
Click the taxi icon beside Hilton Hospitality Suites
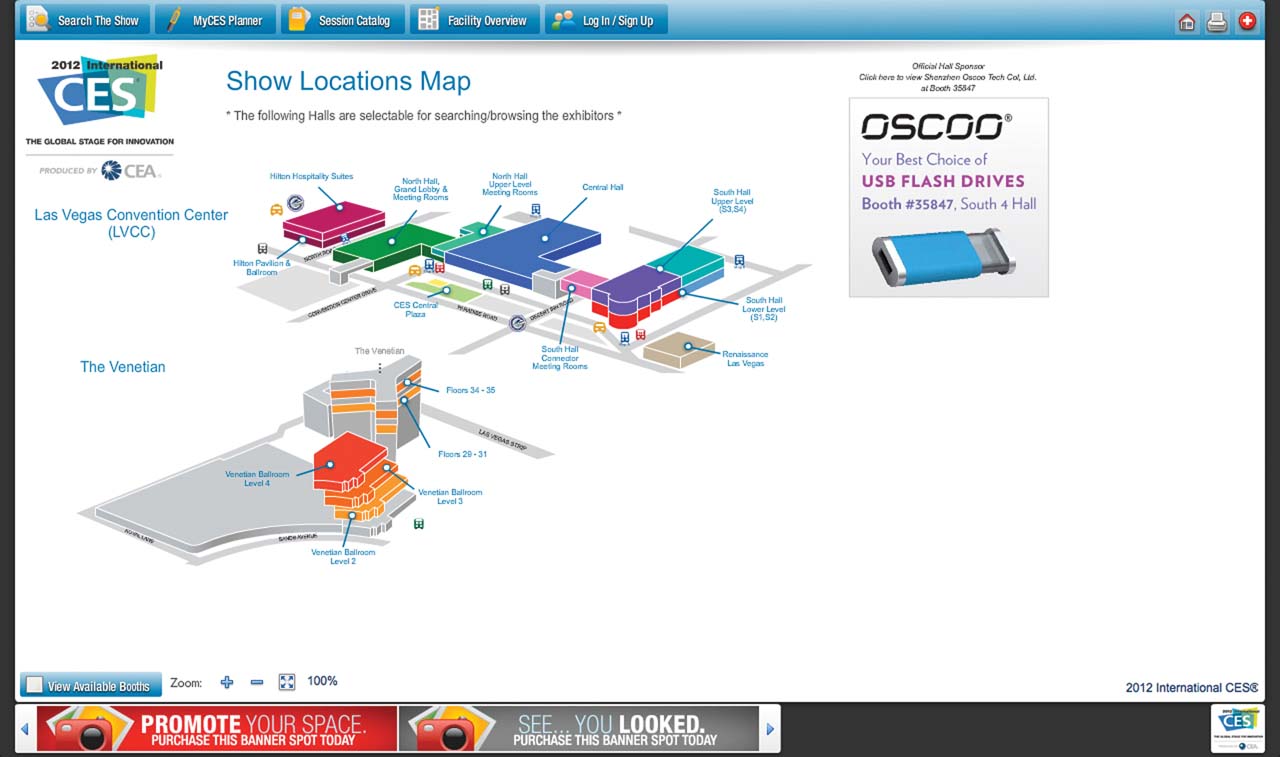(x=276, y=210)
